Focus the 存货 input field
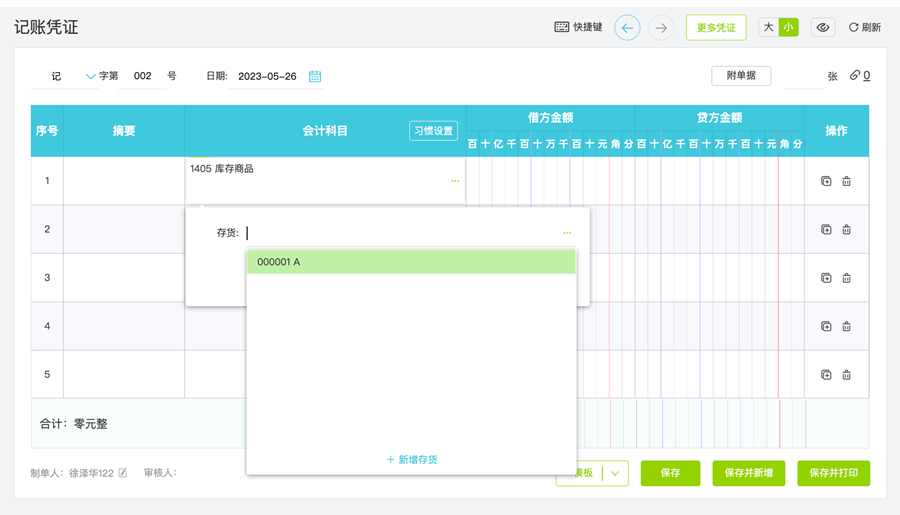This screenshot has width=900, height=515. click(402, 233)
